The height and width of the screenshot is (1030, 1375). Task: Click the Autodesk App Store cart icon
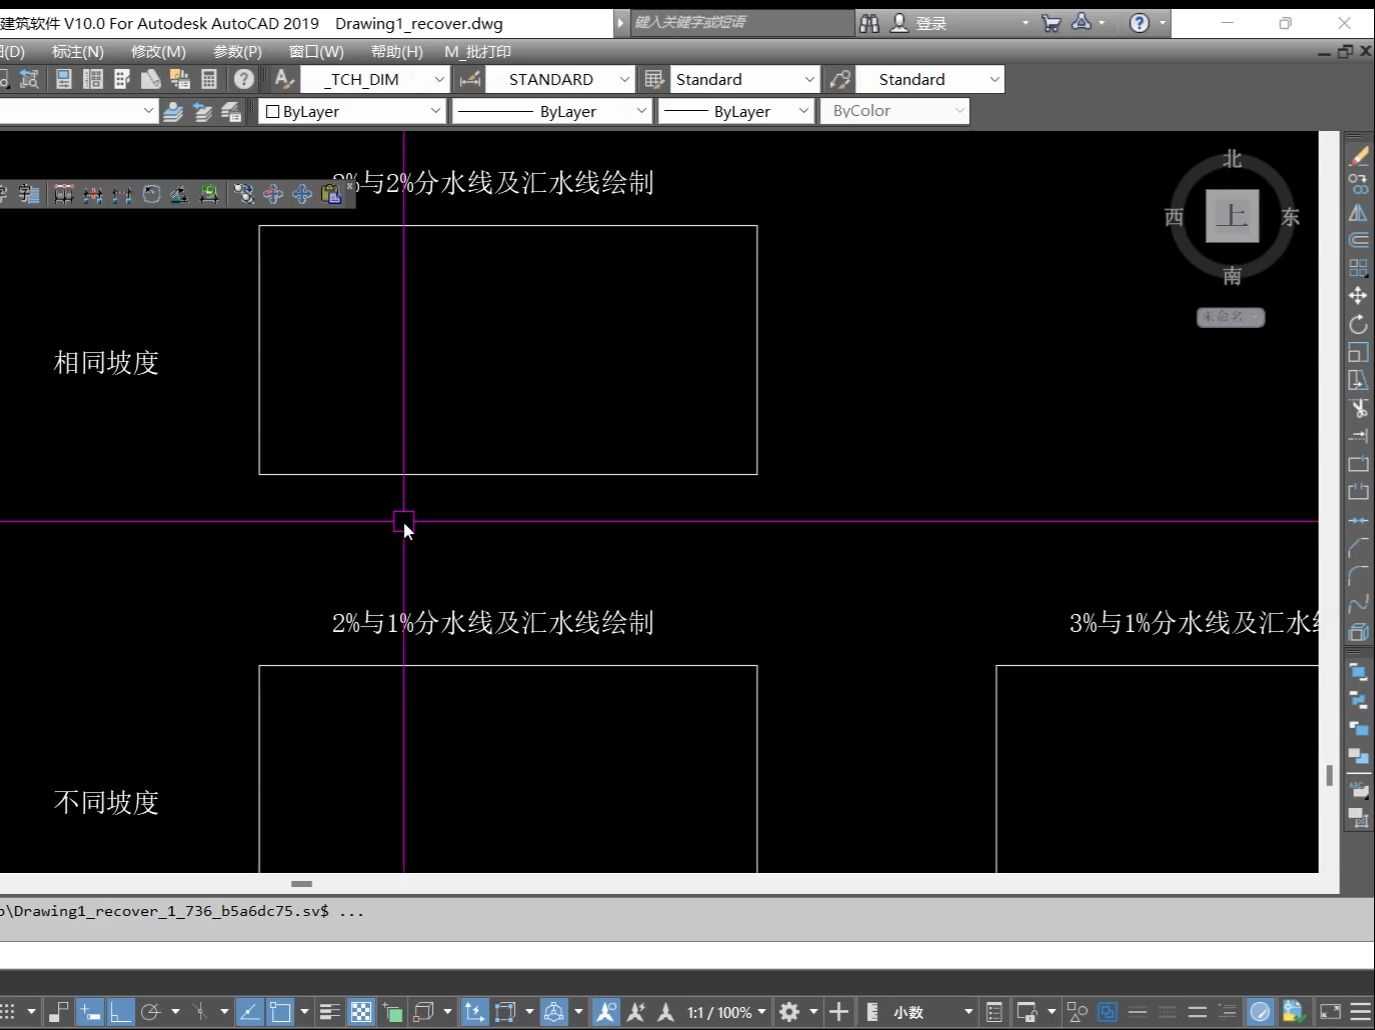click(x=1051, y=23)
